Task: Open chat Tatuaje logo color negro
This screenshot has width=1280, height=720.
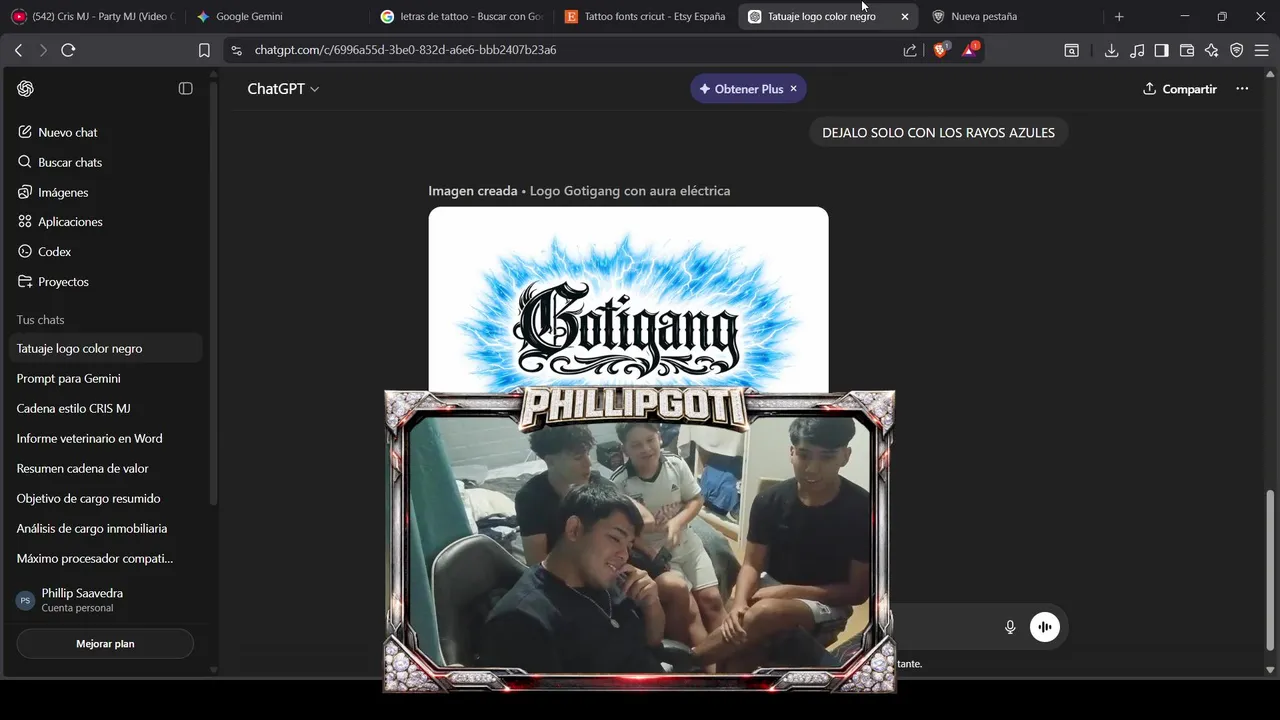Action: 105,348
